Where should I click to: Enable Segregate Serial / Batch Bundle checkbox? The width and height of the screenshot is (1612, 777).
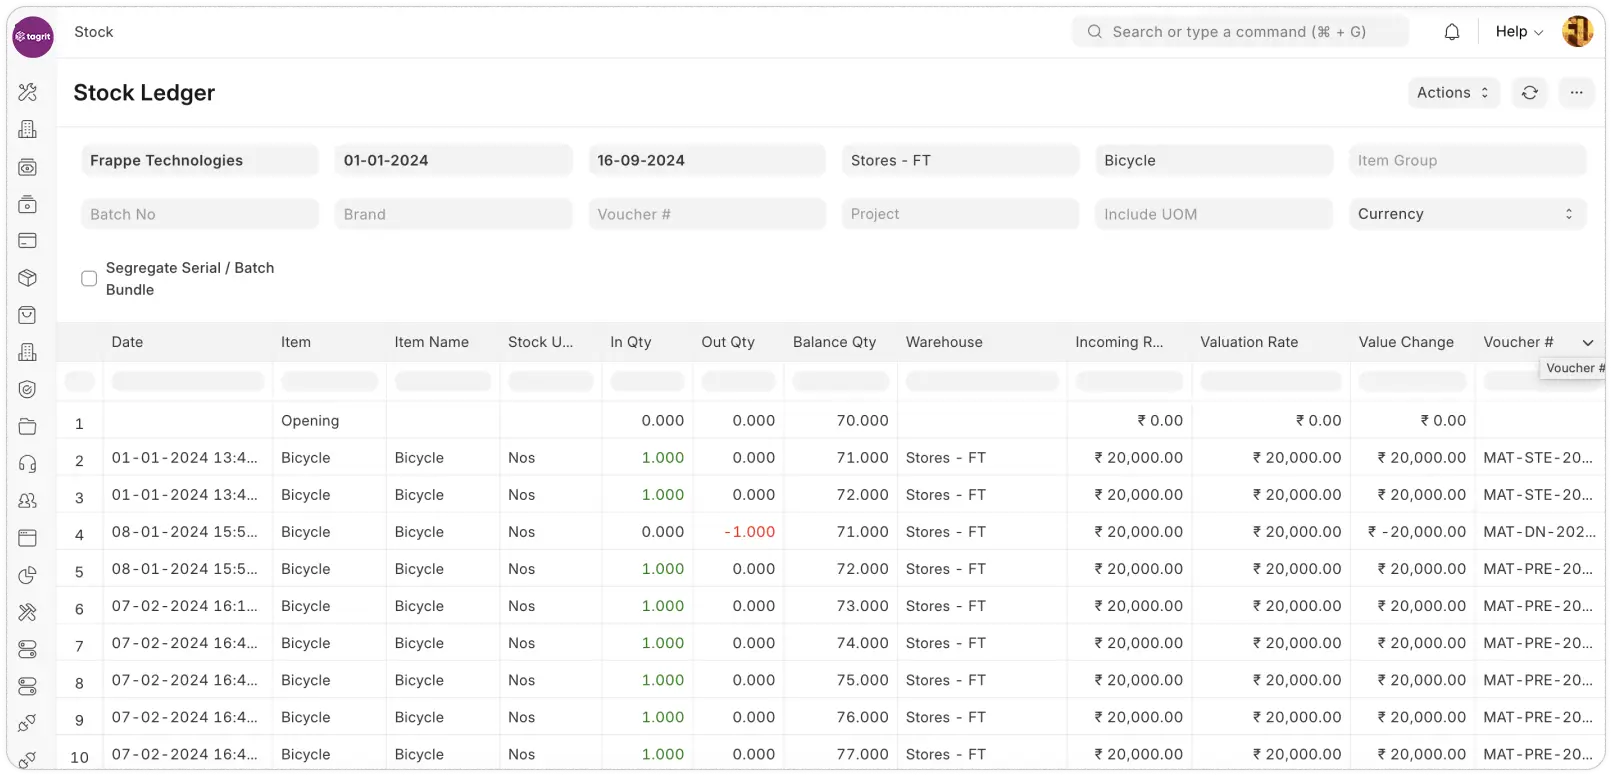click(89, 279)
